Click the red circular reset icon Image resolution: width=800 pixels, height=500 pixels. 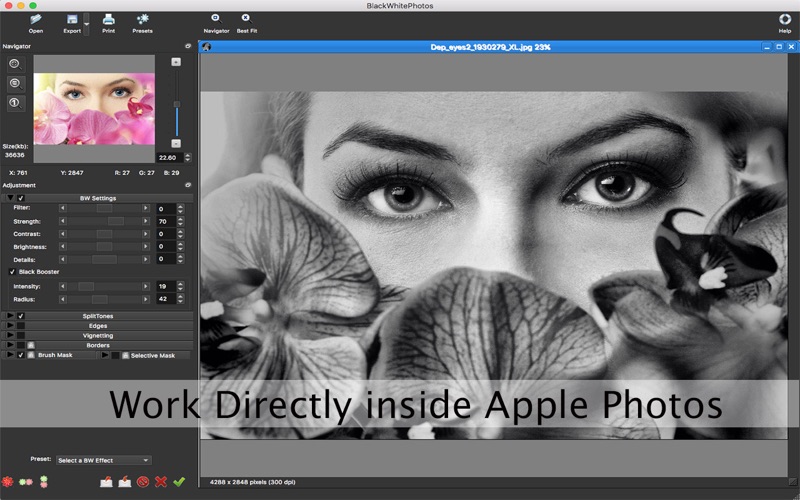(143, 481)
